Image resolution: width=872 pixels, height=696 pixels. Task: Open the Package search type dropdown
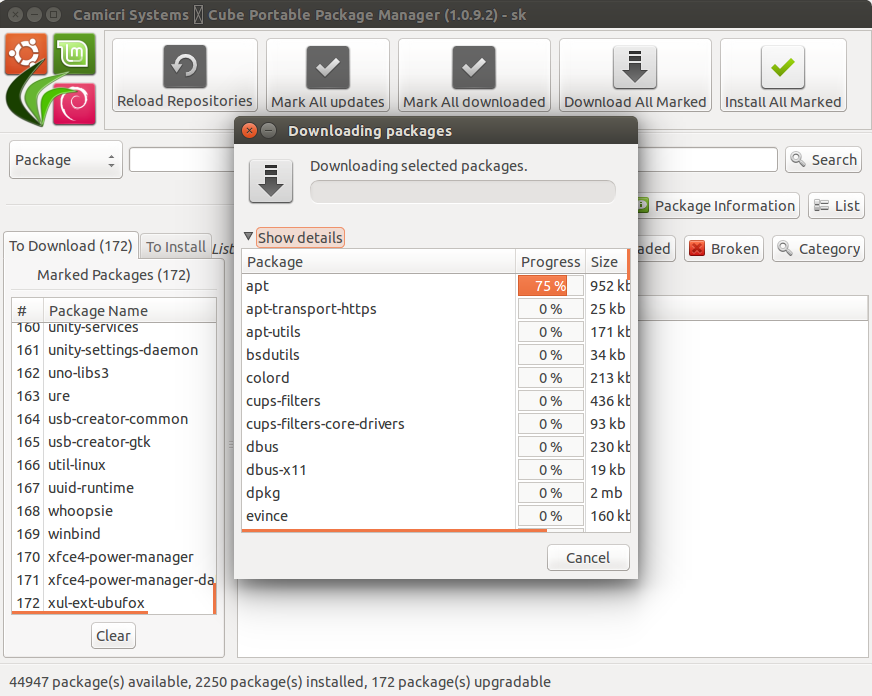click(x=66, y=160)
